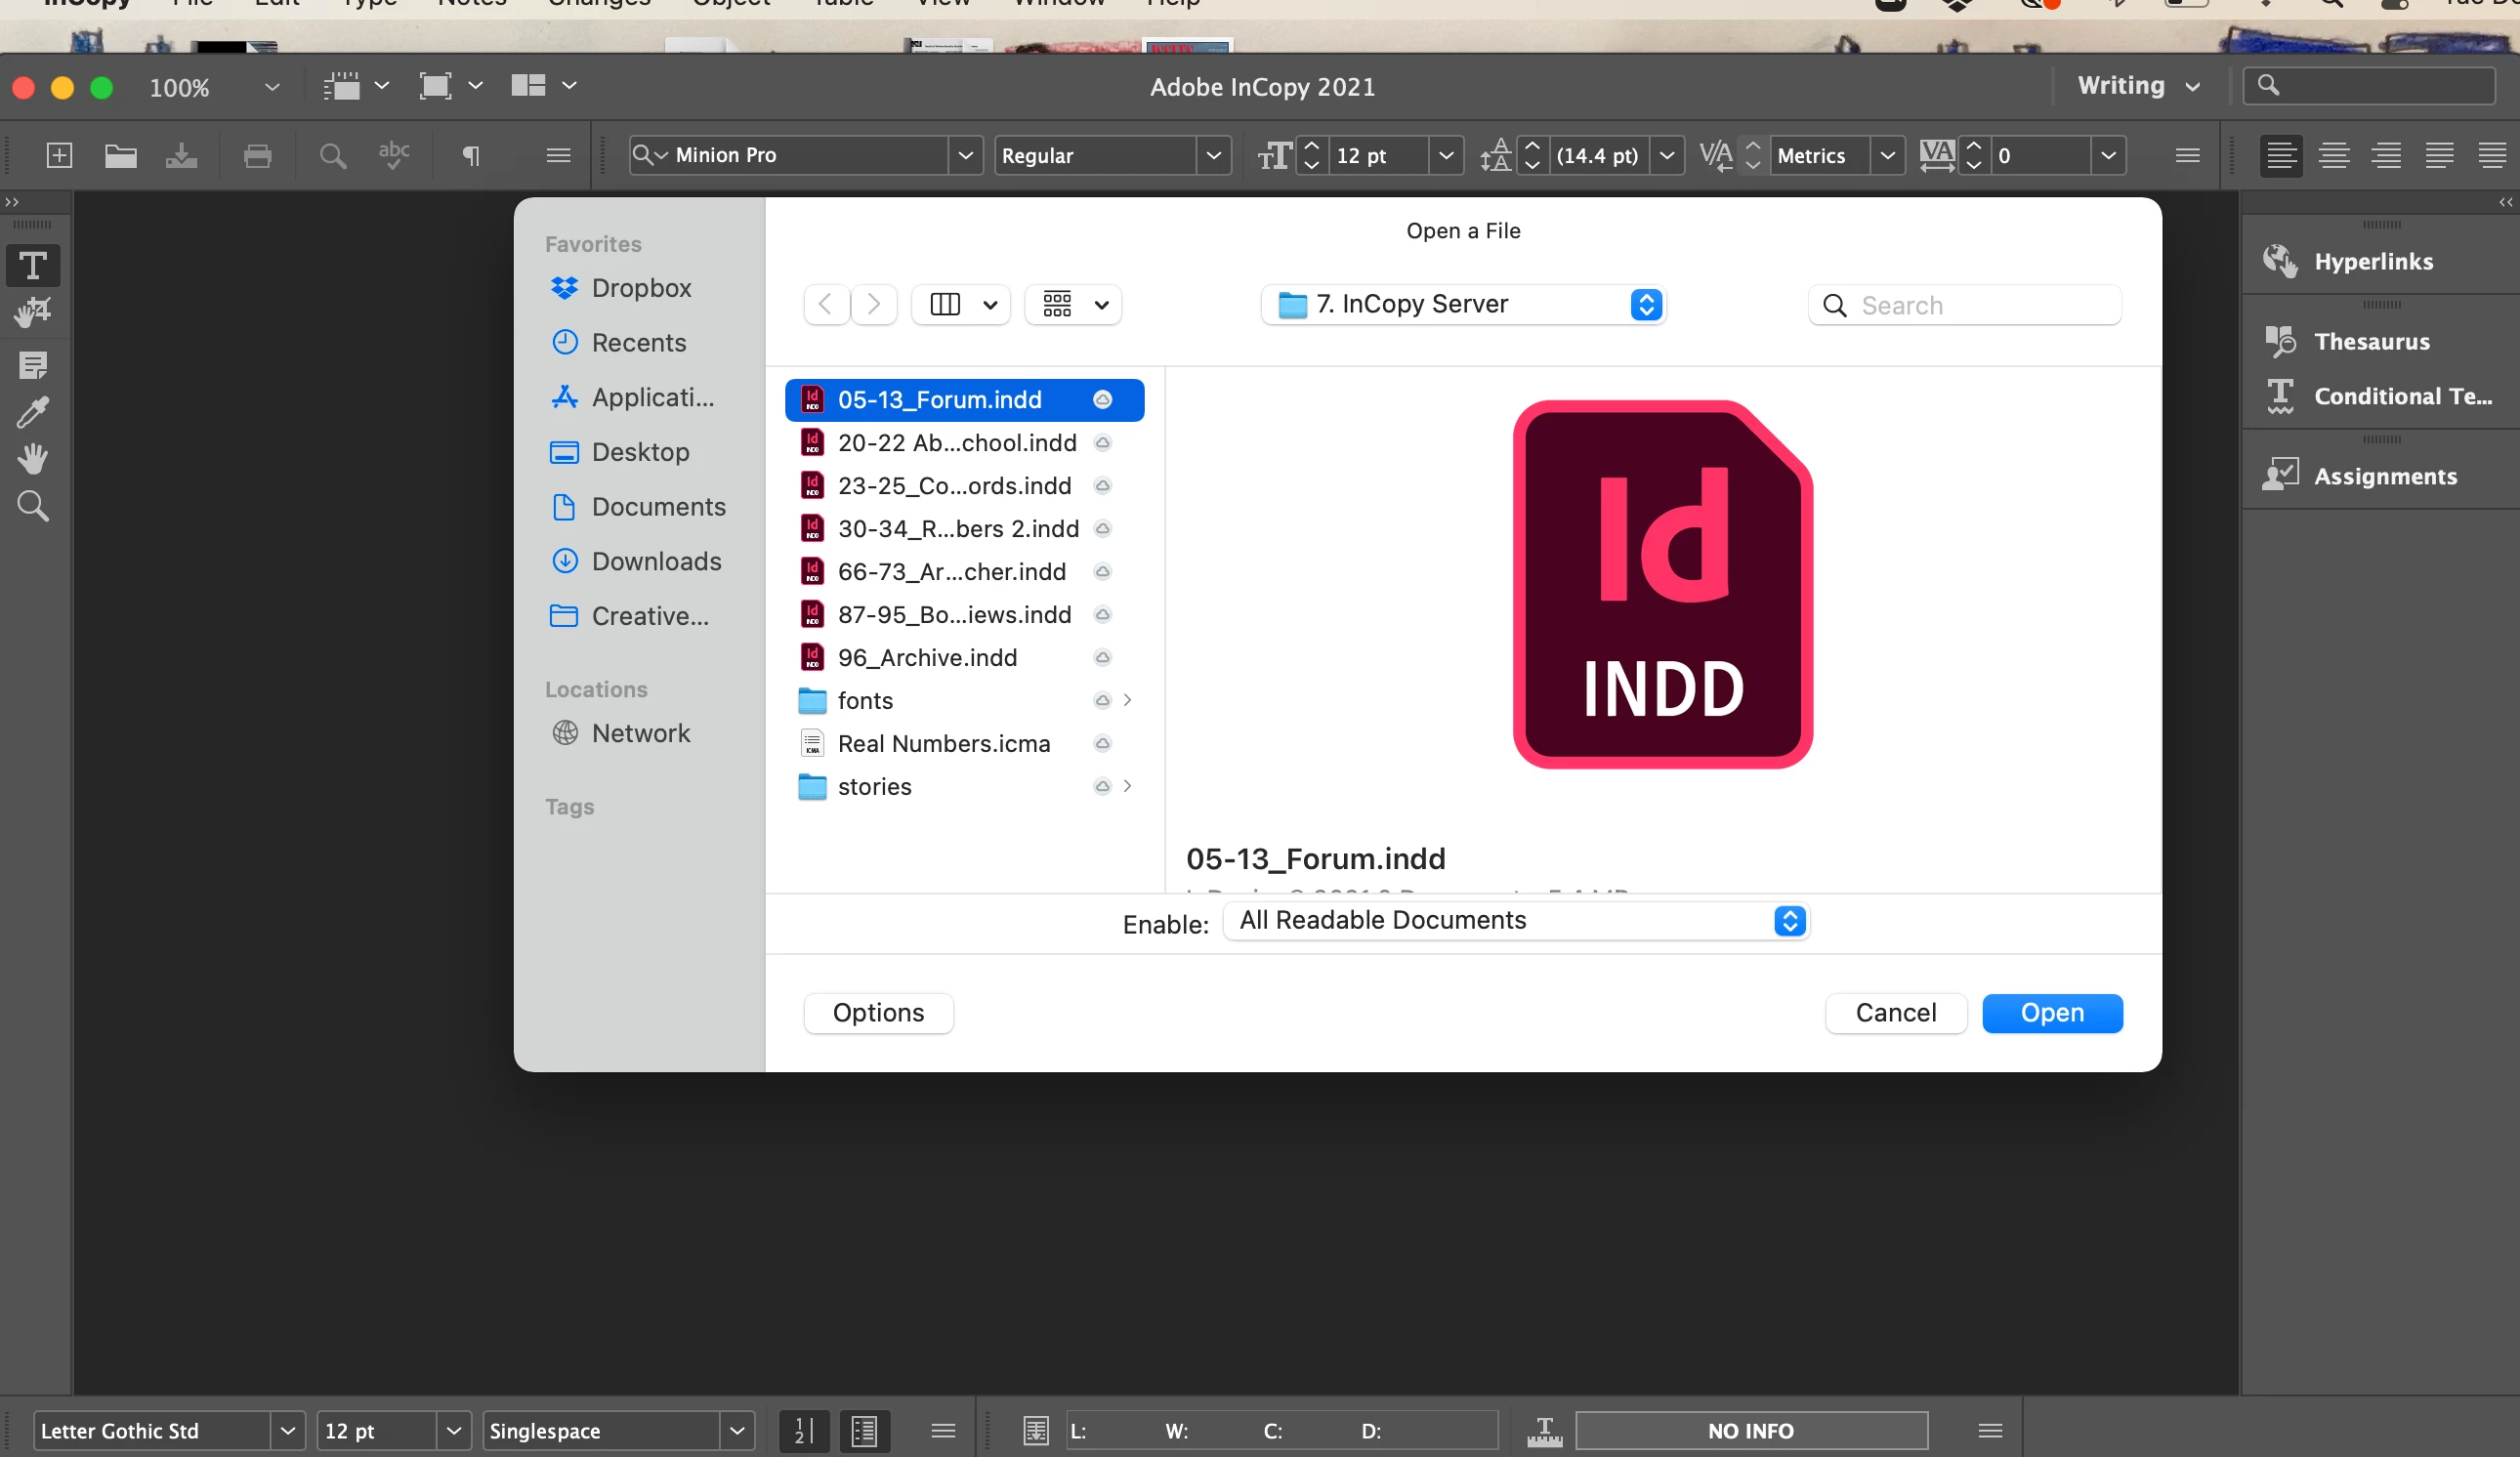Open the Hyperlinks panel
The width and height of the screenshot is (2520, 1457).
point(2372,261)
